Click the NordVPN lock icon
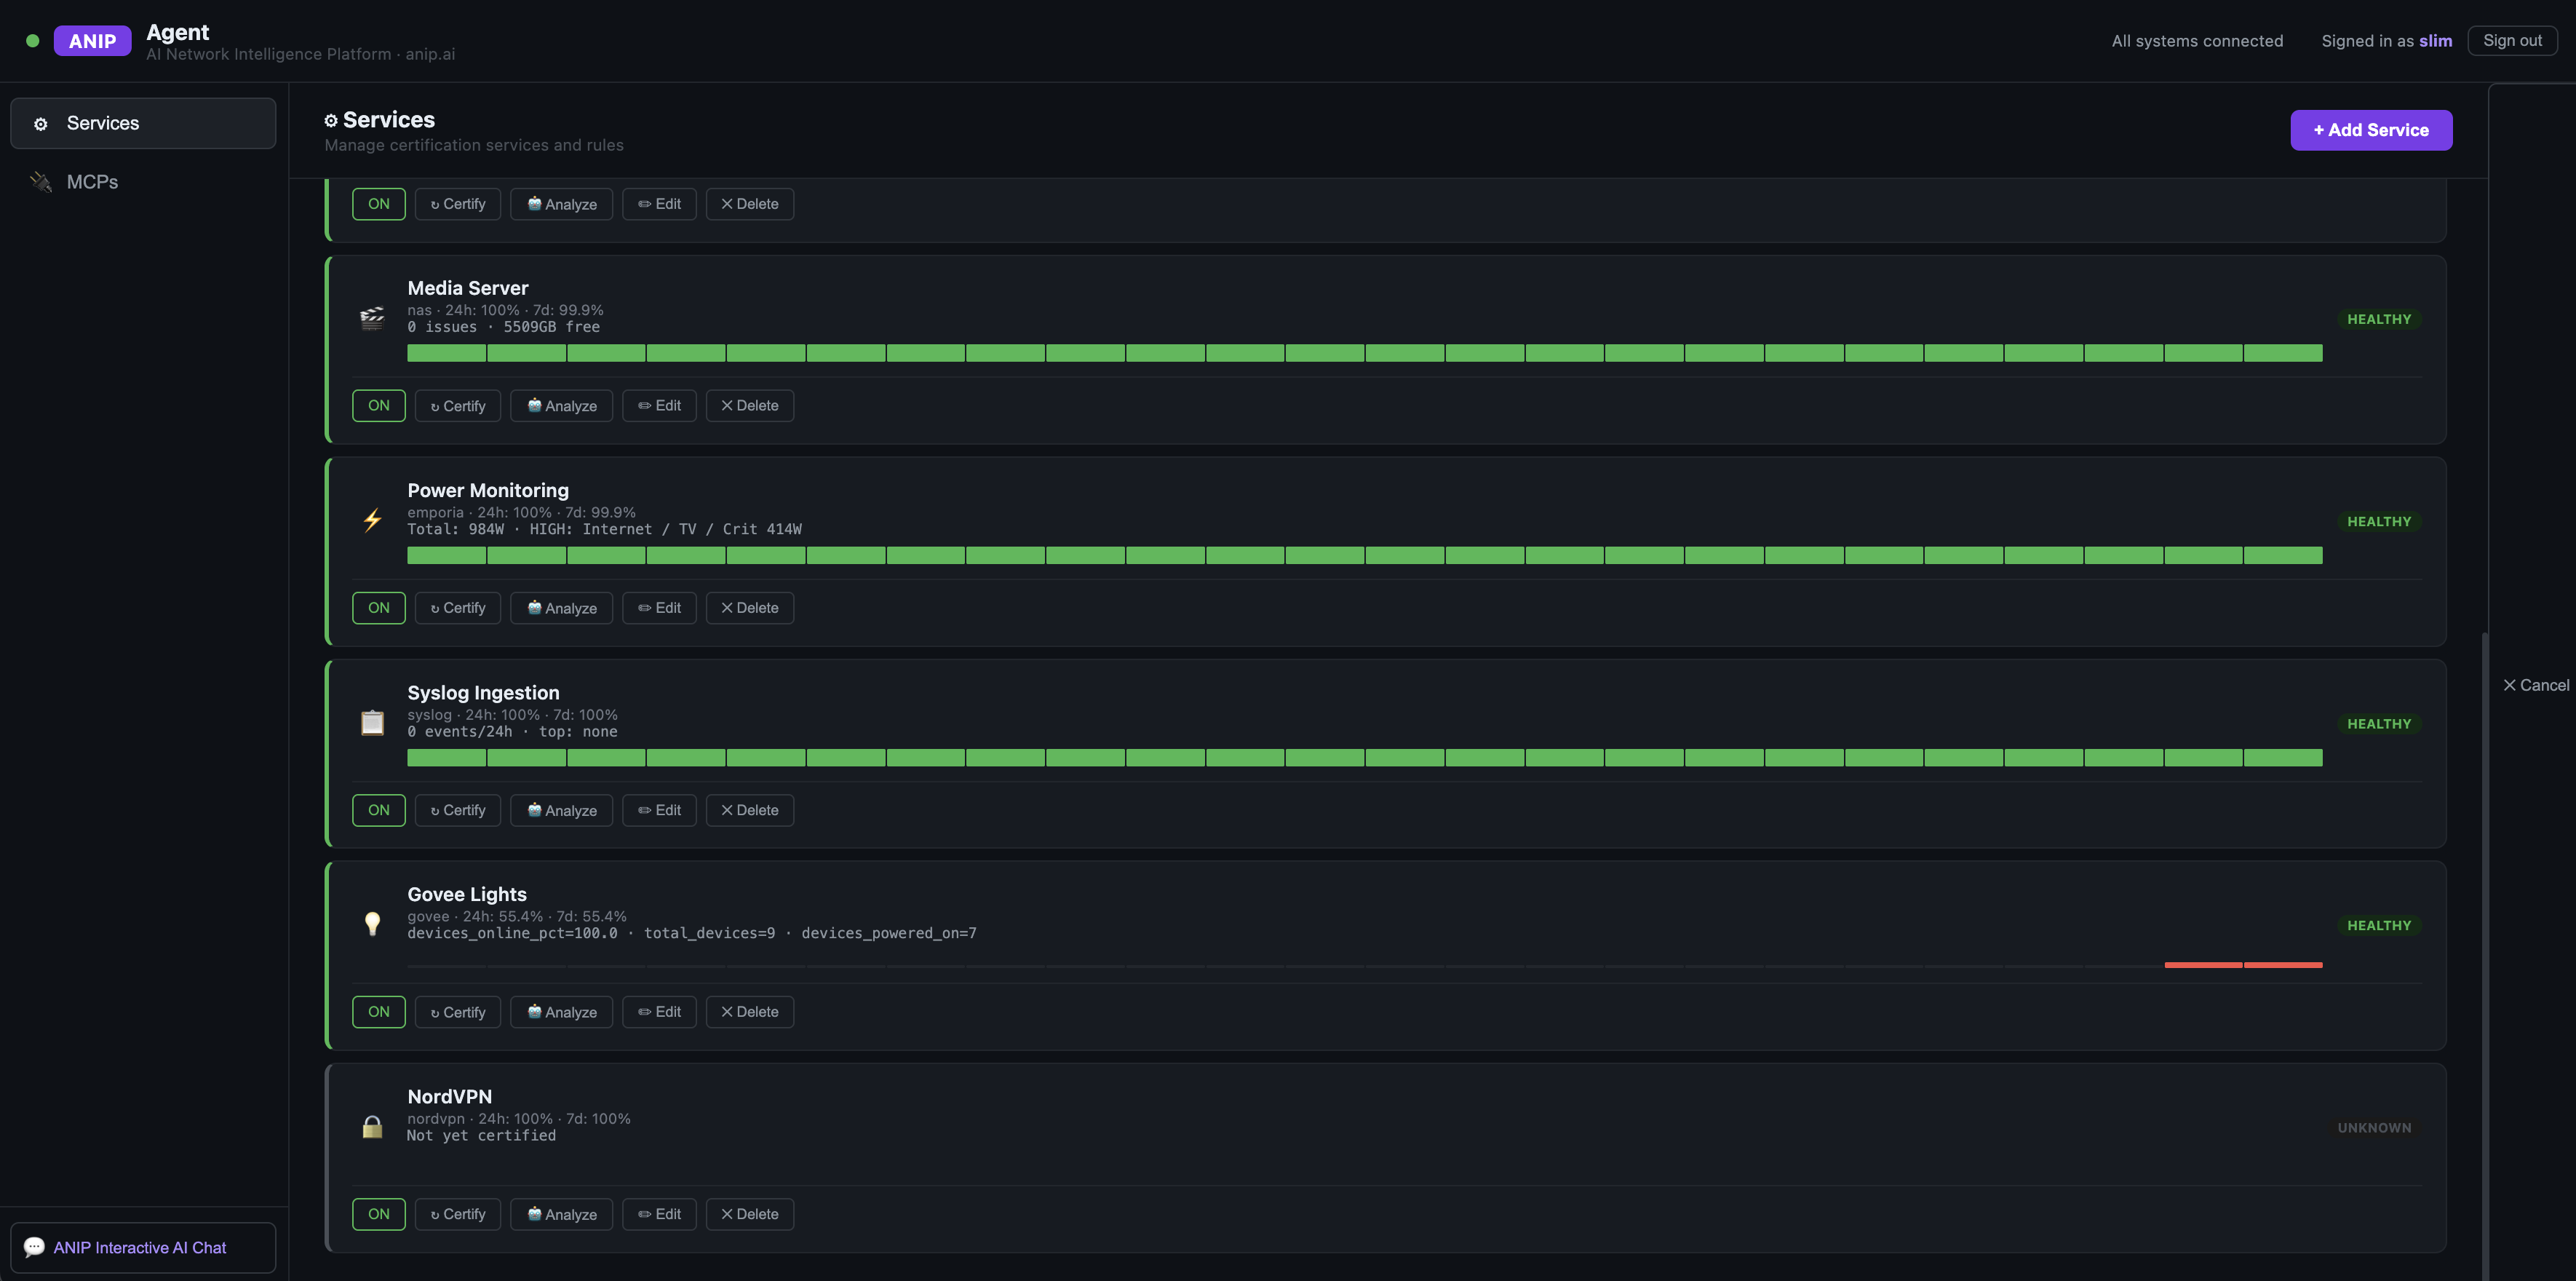 point(372,1126)
